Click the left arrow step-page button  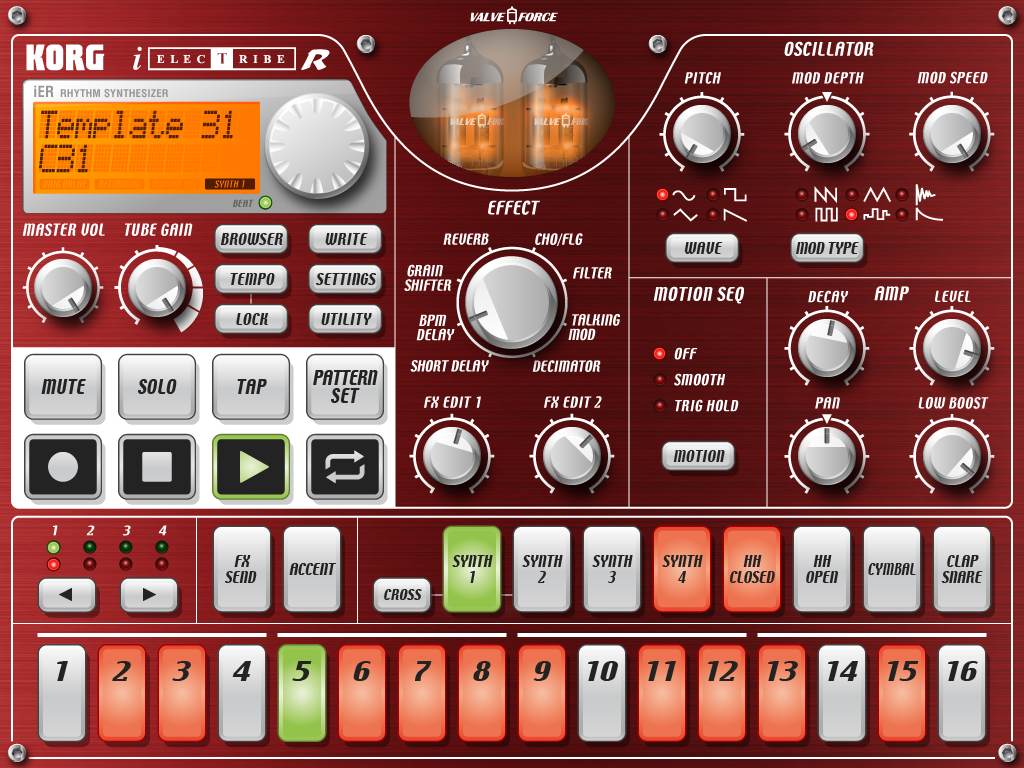67,595
